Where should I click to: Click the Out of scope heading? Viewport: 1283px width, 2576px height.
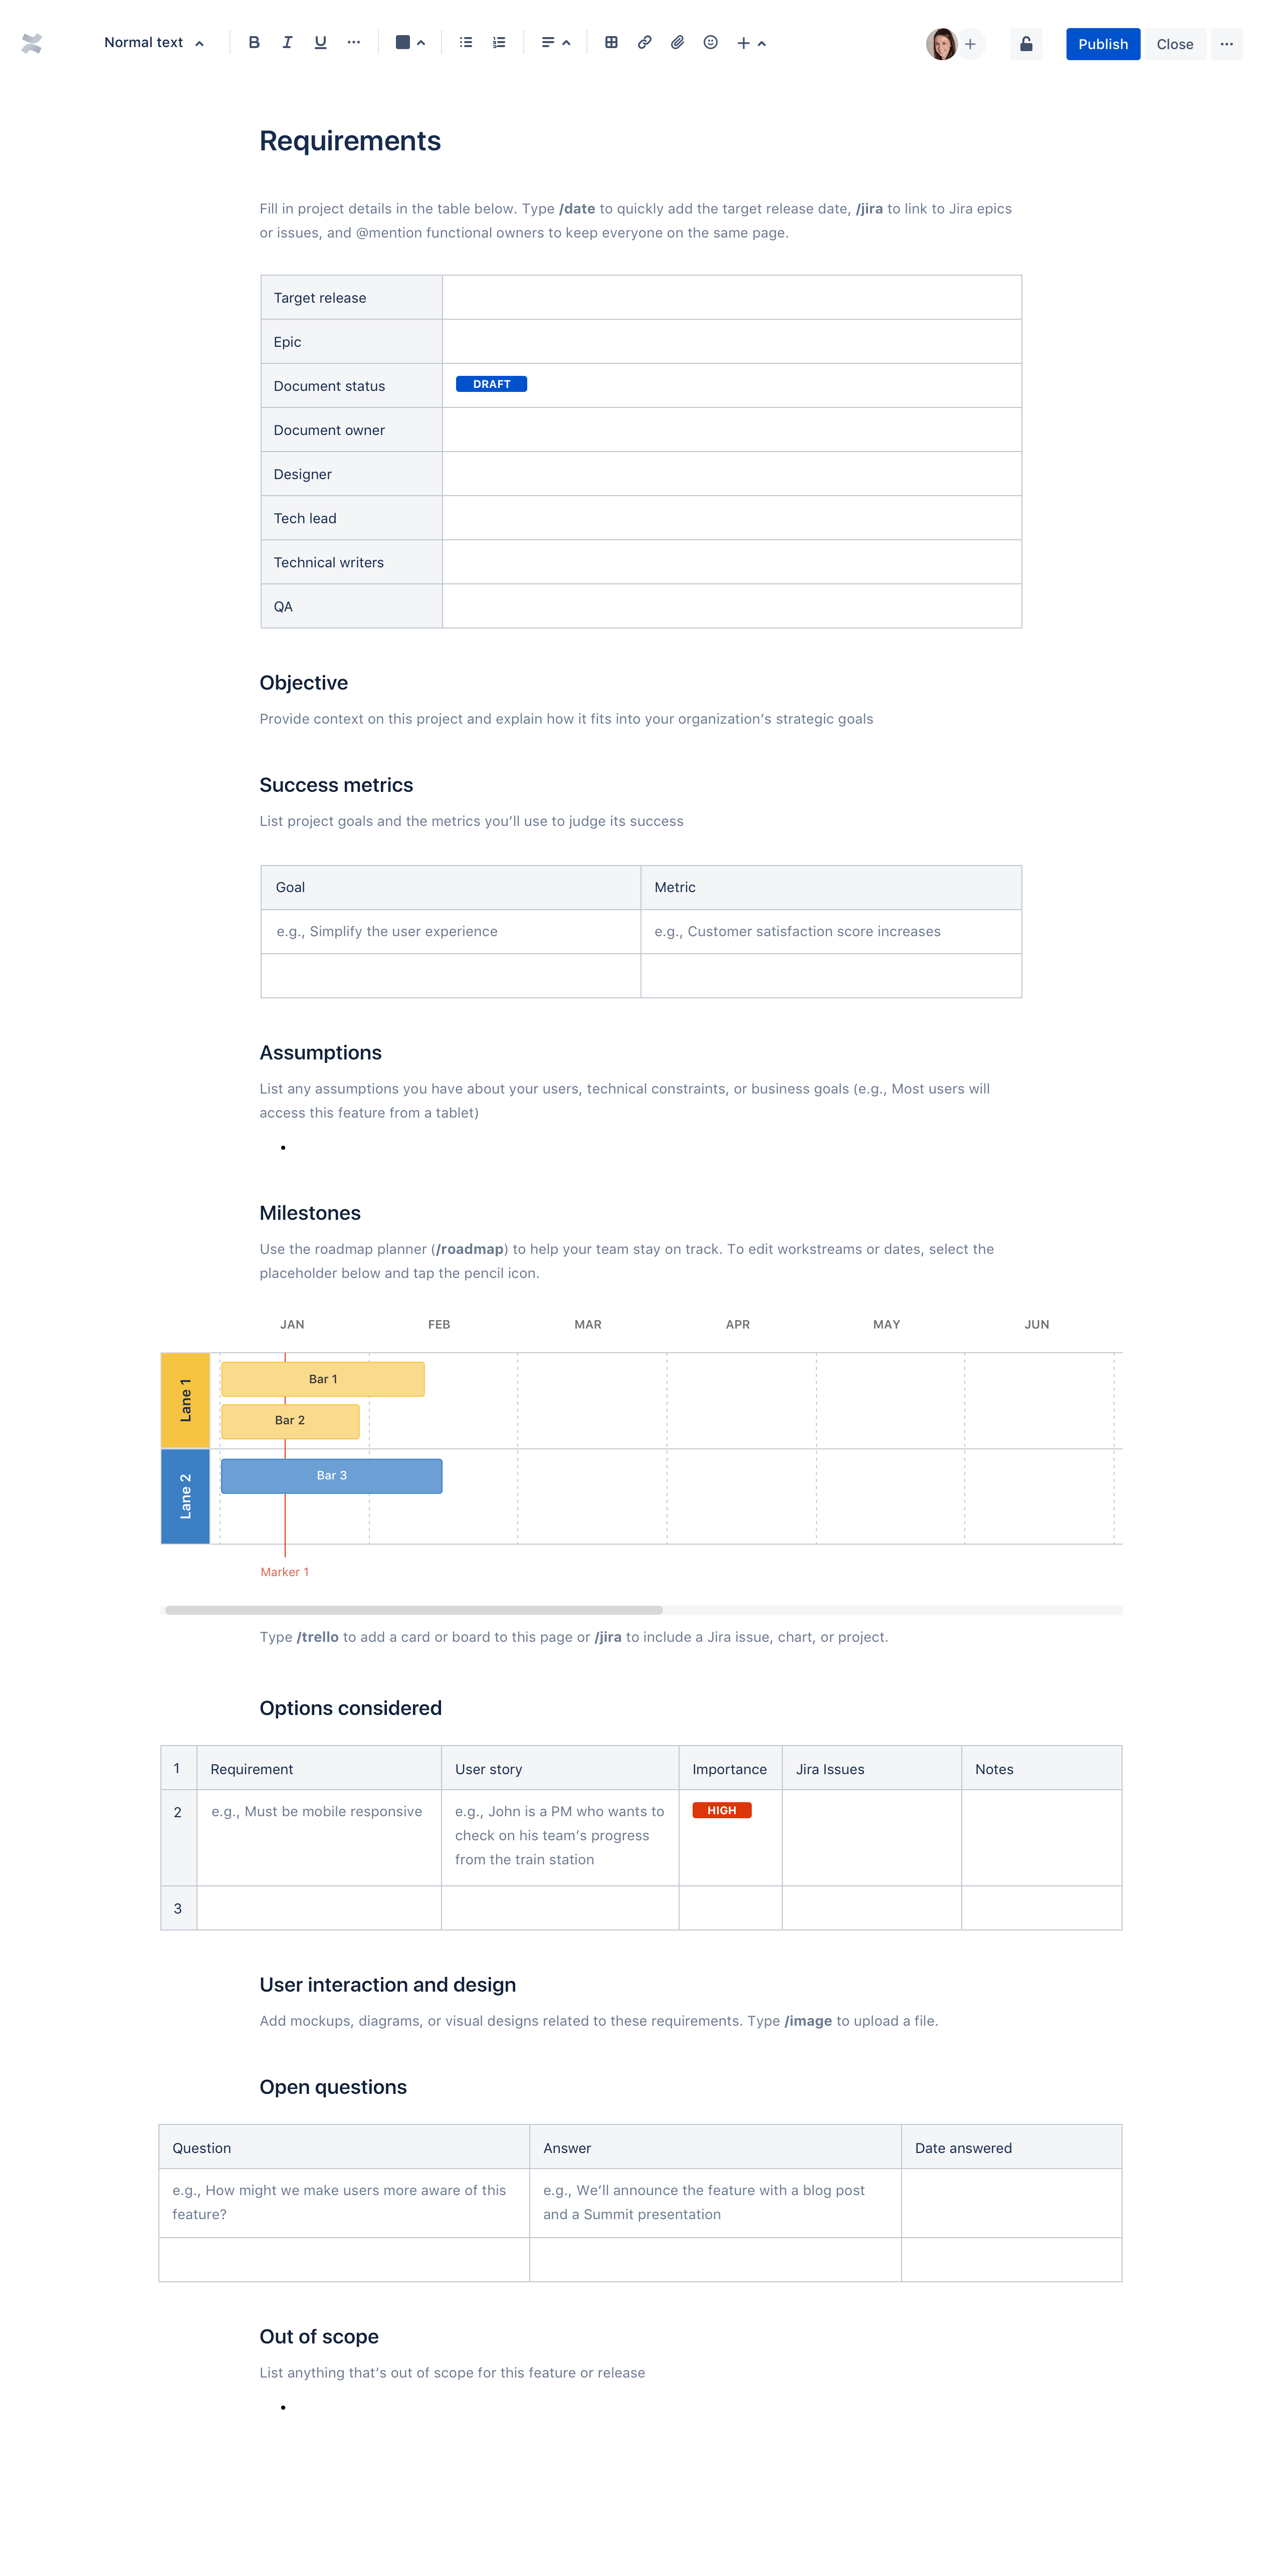coord(319,2337)
